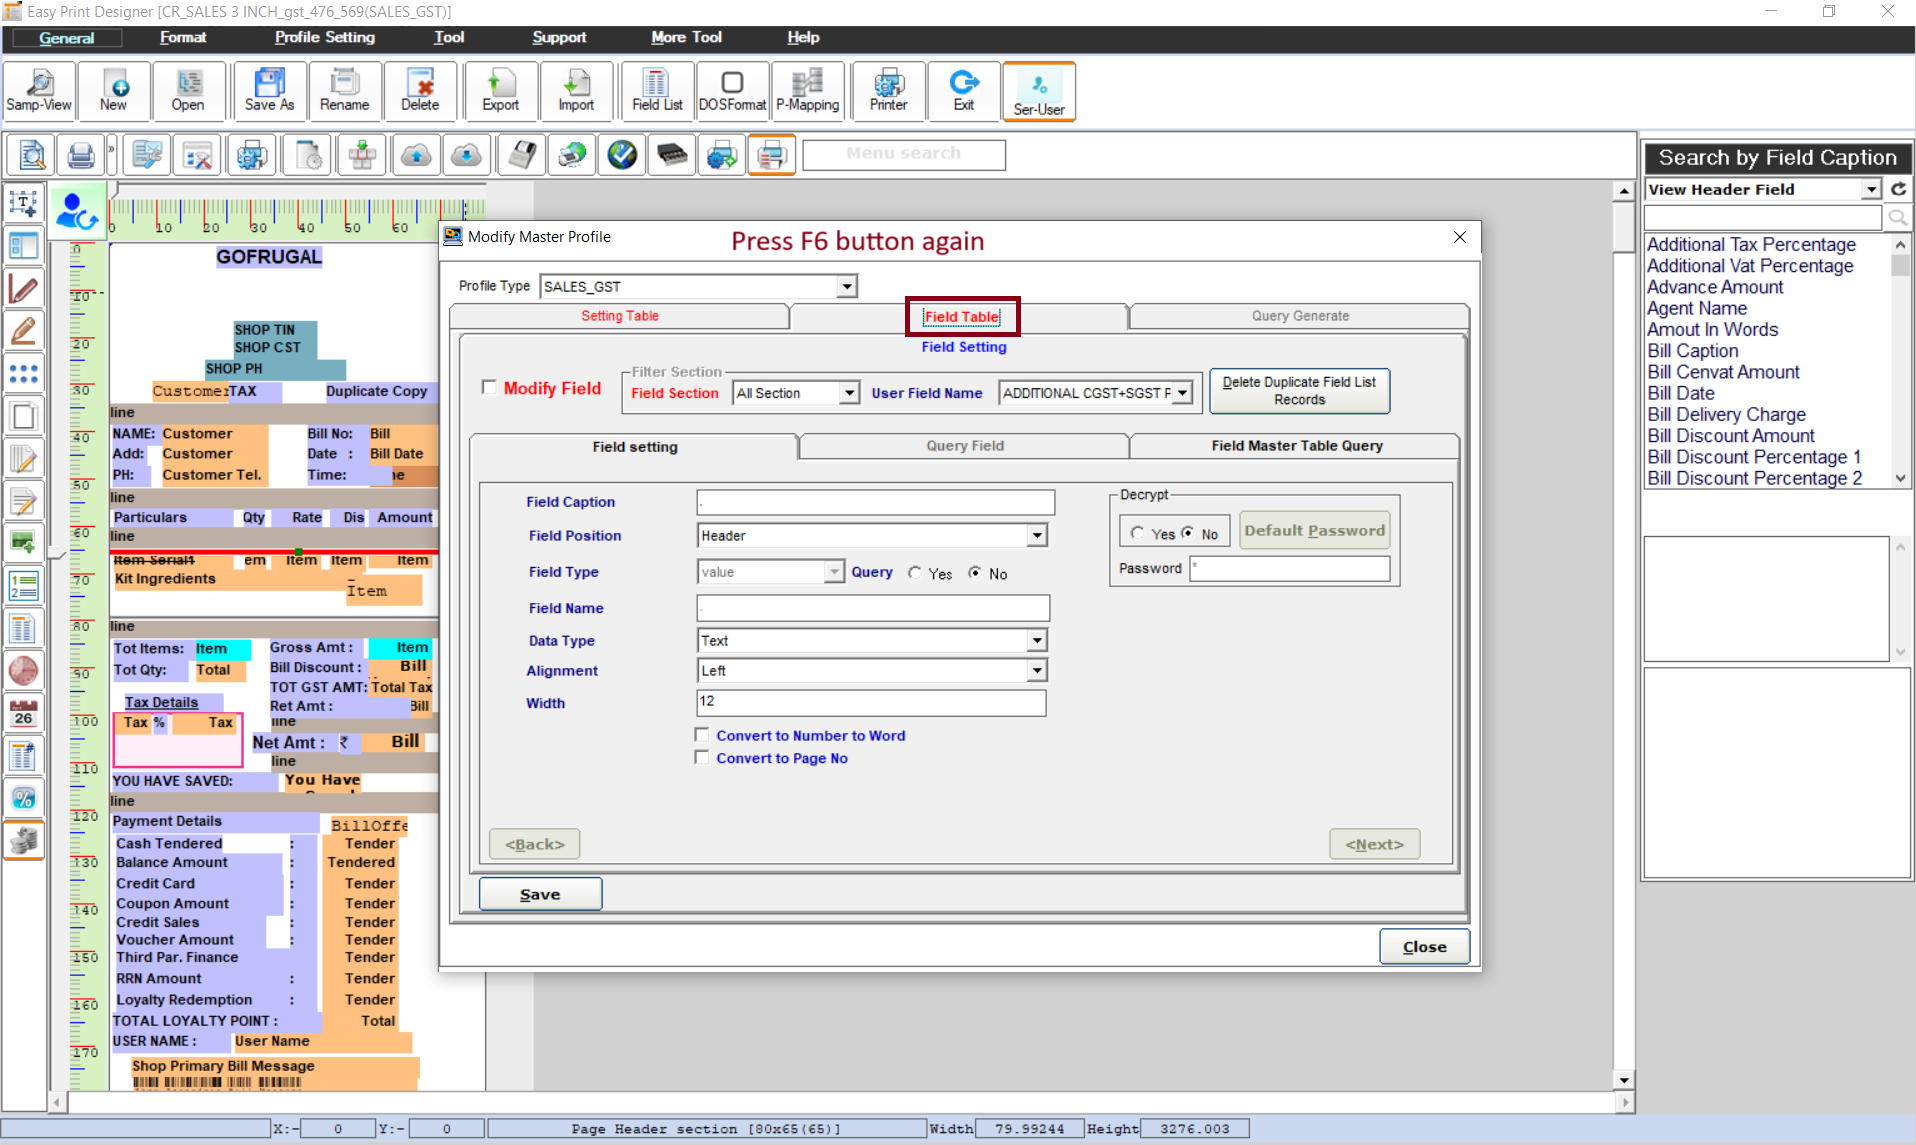Viewport: 1916px width, 1145px height.
Task: Open the Save As tool
Action: click(x=269, y=91)
